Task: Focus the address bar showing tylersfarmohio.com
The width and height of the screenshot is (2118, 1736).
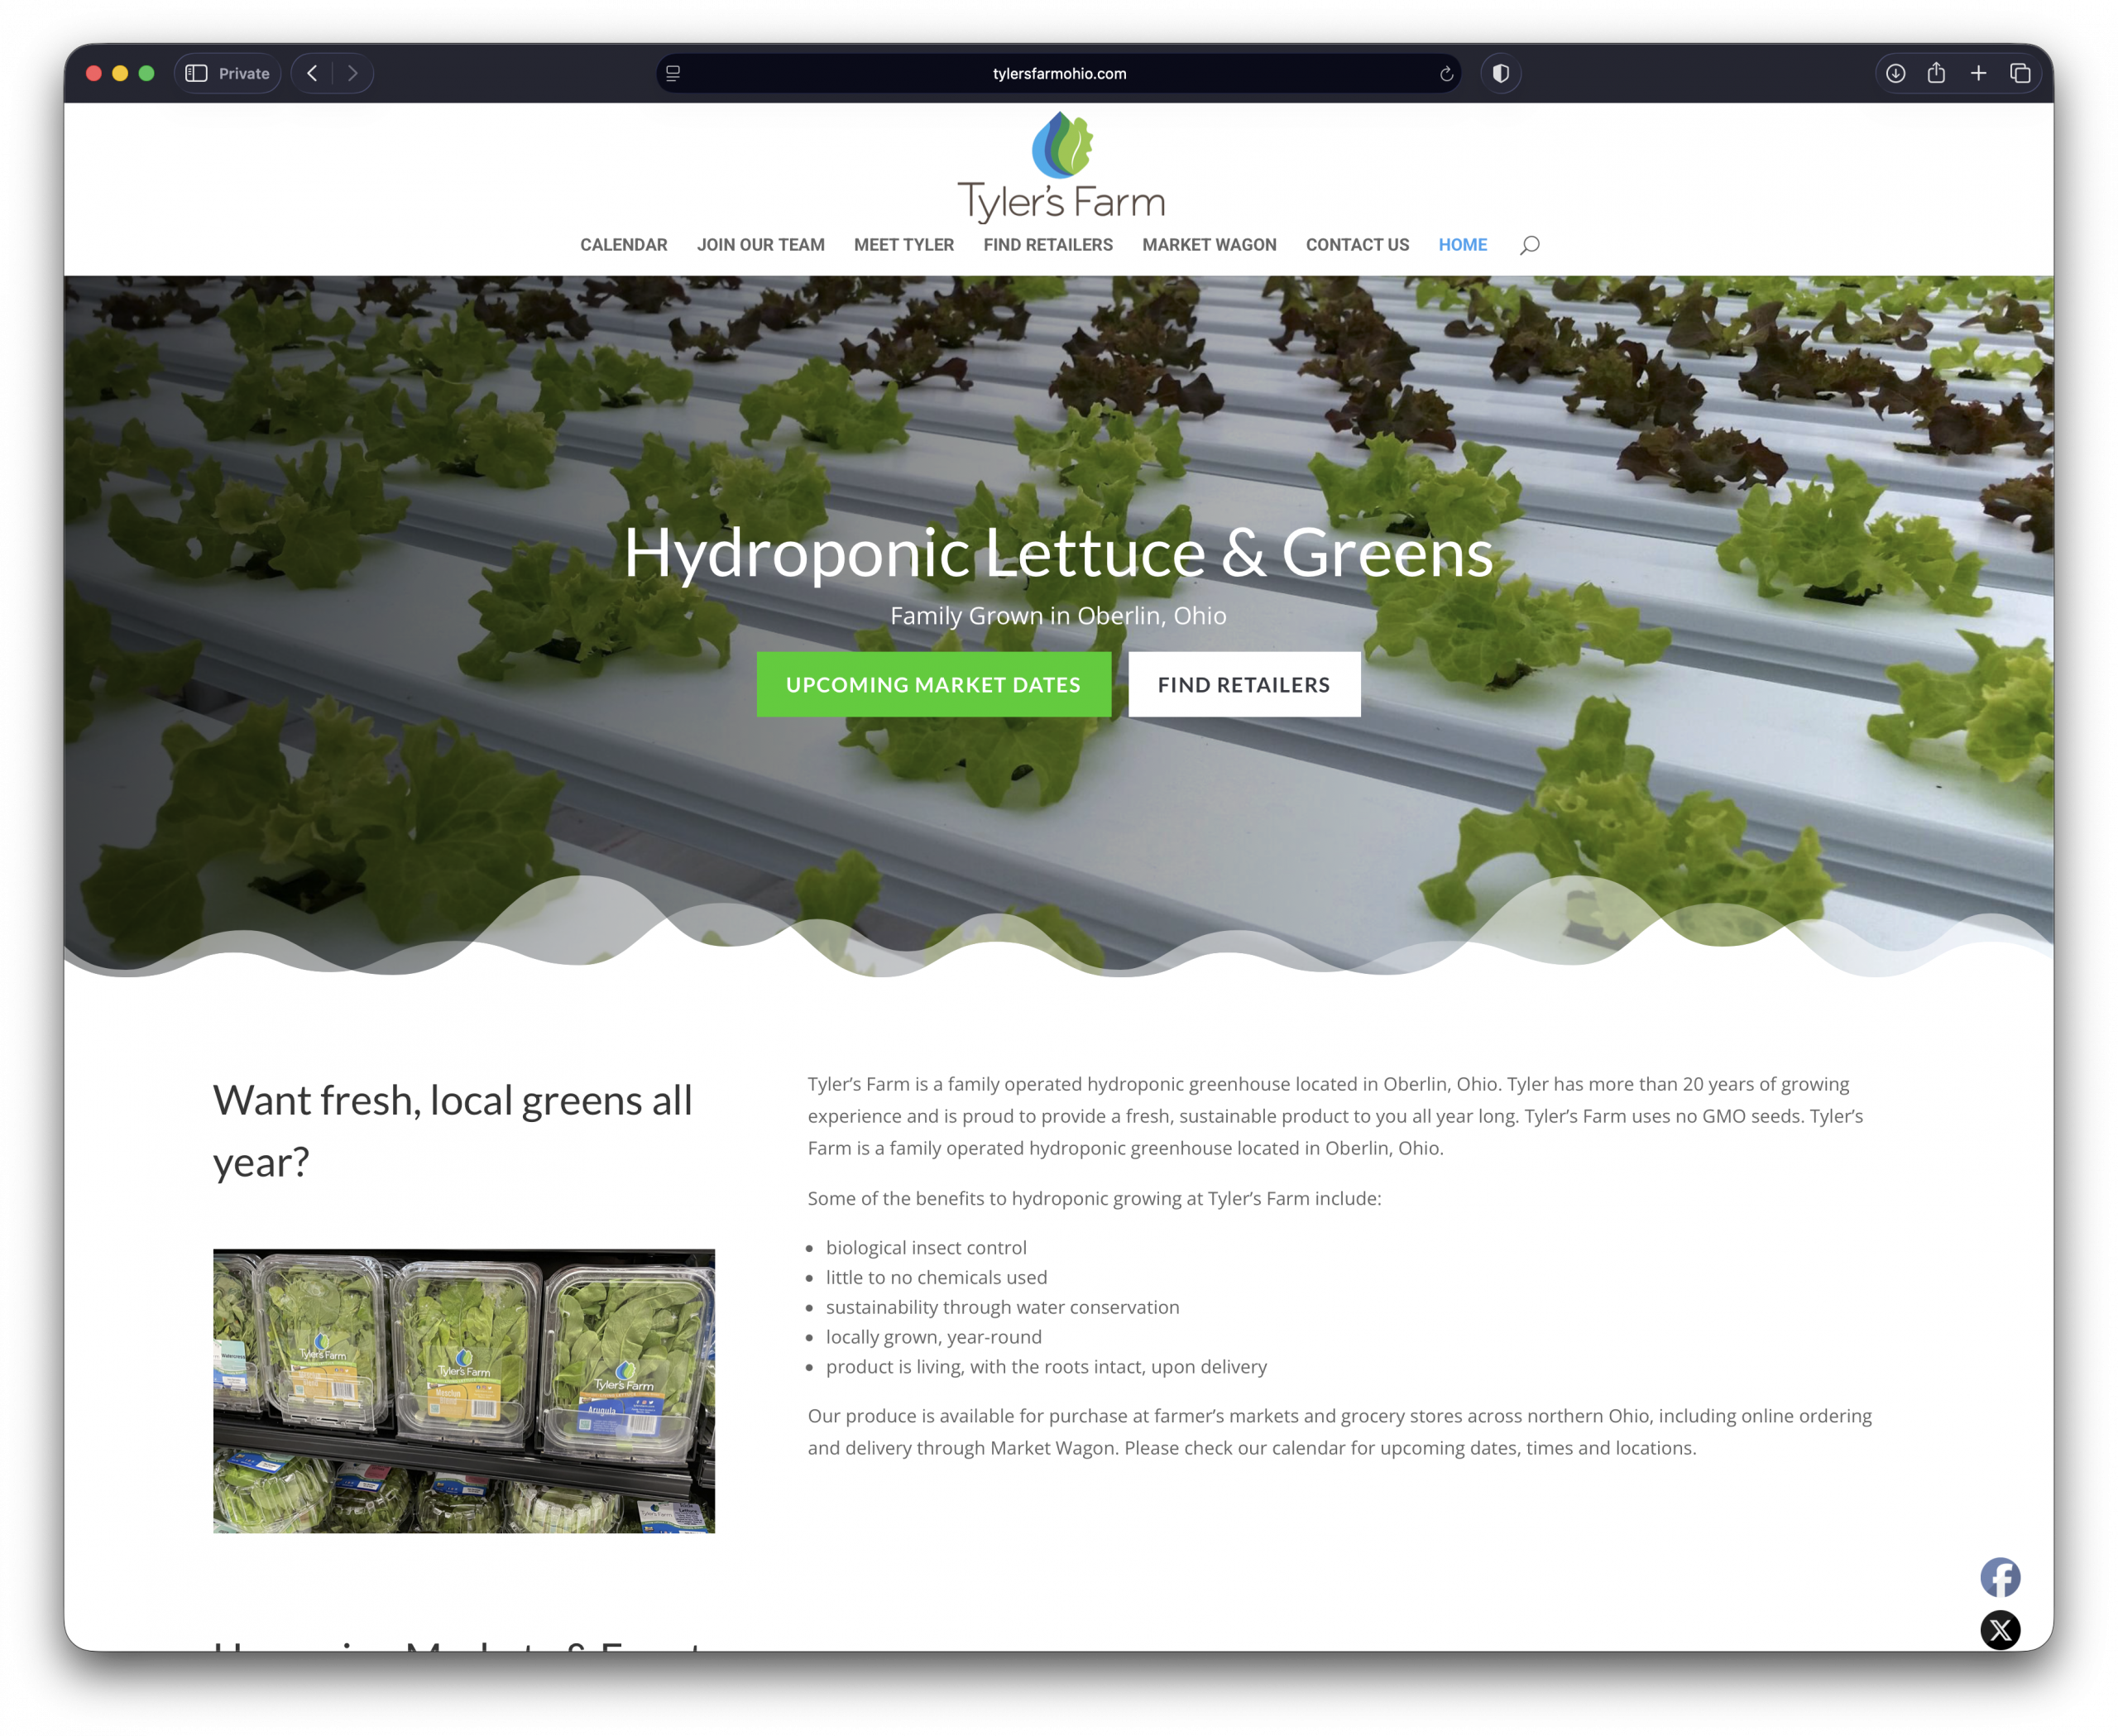Action: click(1059, 73)
